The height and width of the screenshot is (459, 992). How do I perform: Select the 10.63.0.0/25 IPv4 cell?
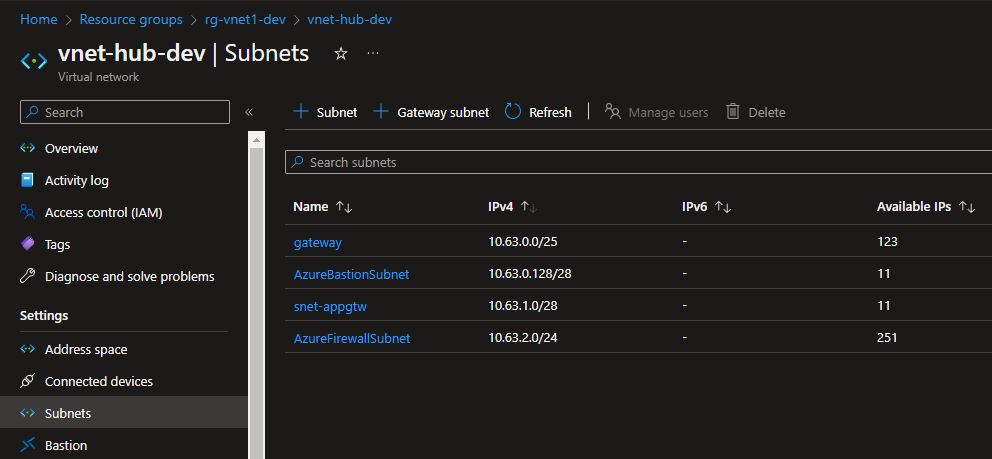click(x=523, y=242)
